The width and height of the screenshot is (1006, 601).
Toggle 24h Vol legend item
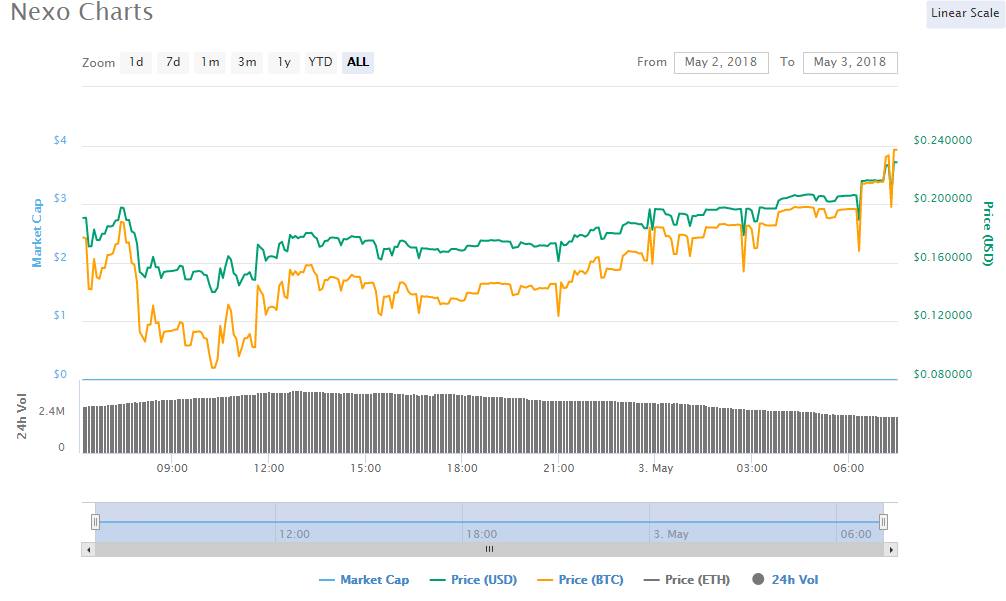(785, 580)
